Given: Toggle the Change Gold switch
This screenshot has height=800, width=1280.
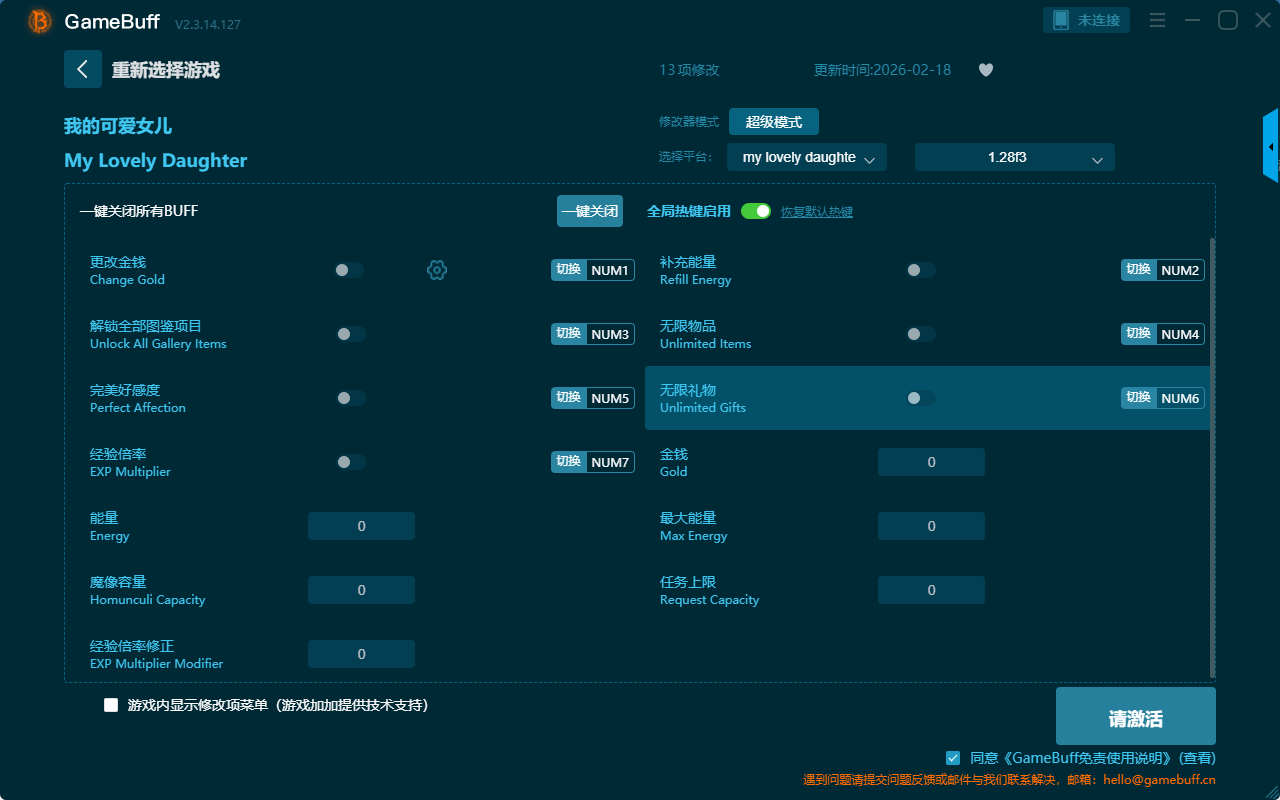Looking at the screenshot, I should point(349,270).
